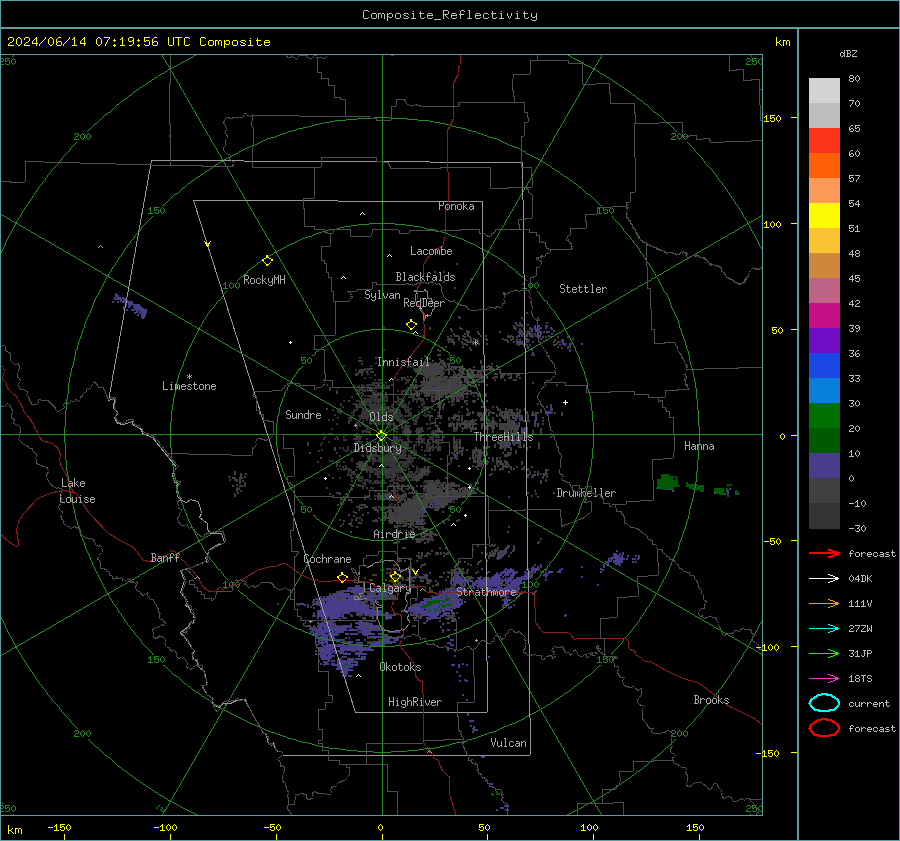Click the Brooks city label
Viewport: 900px width, 841px height.
click(x=711, y=700)
